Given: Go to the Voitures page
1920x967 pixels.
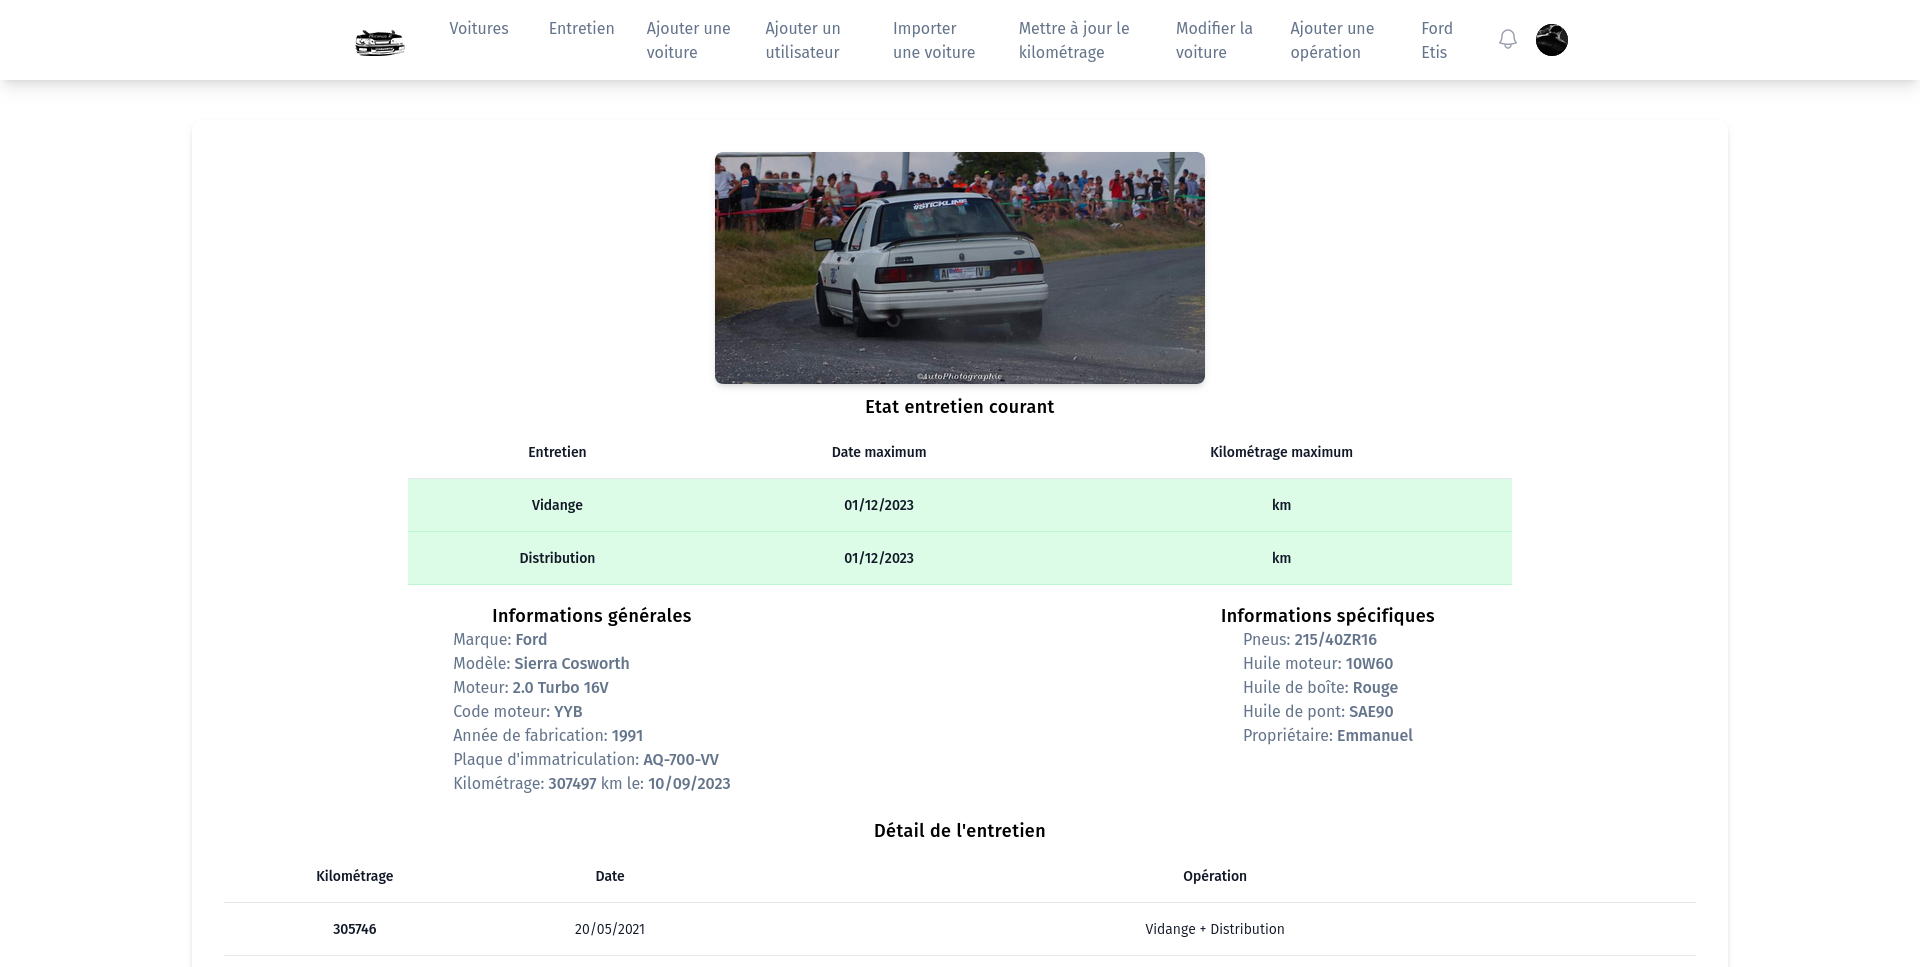Looking at the screenshot, I should [479, 28].
